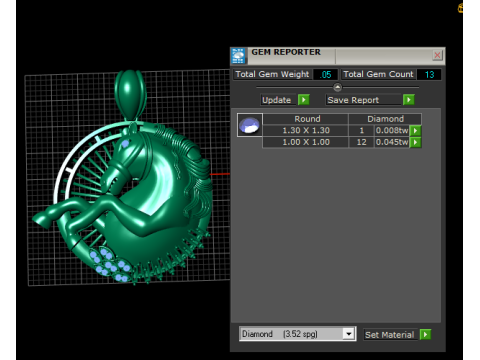Click the Diamond column header
The height and width of the screenshot is (360, 480).
(385, 119)
